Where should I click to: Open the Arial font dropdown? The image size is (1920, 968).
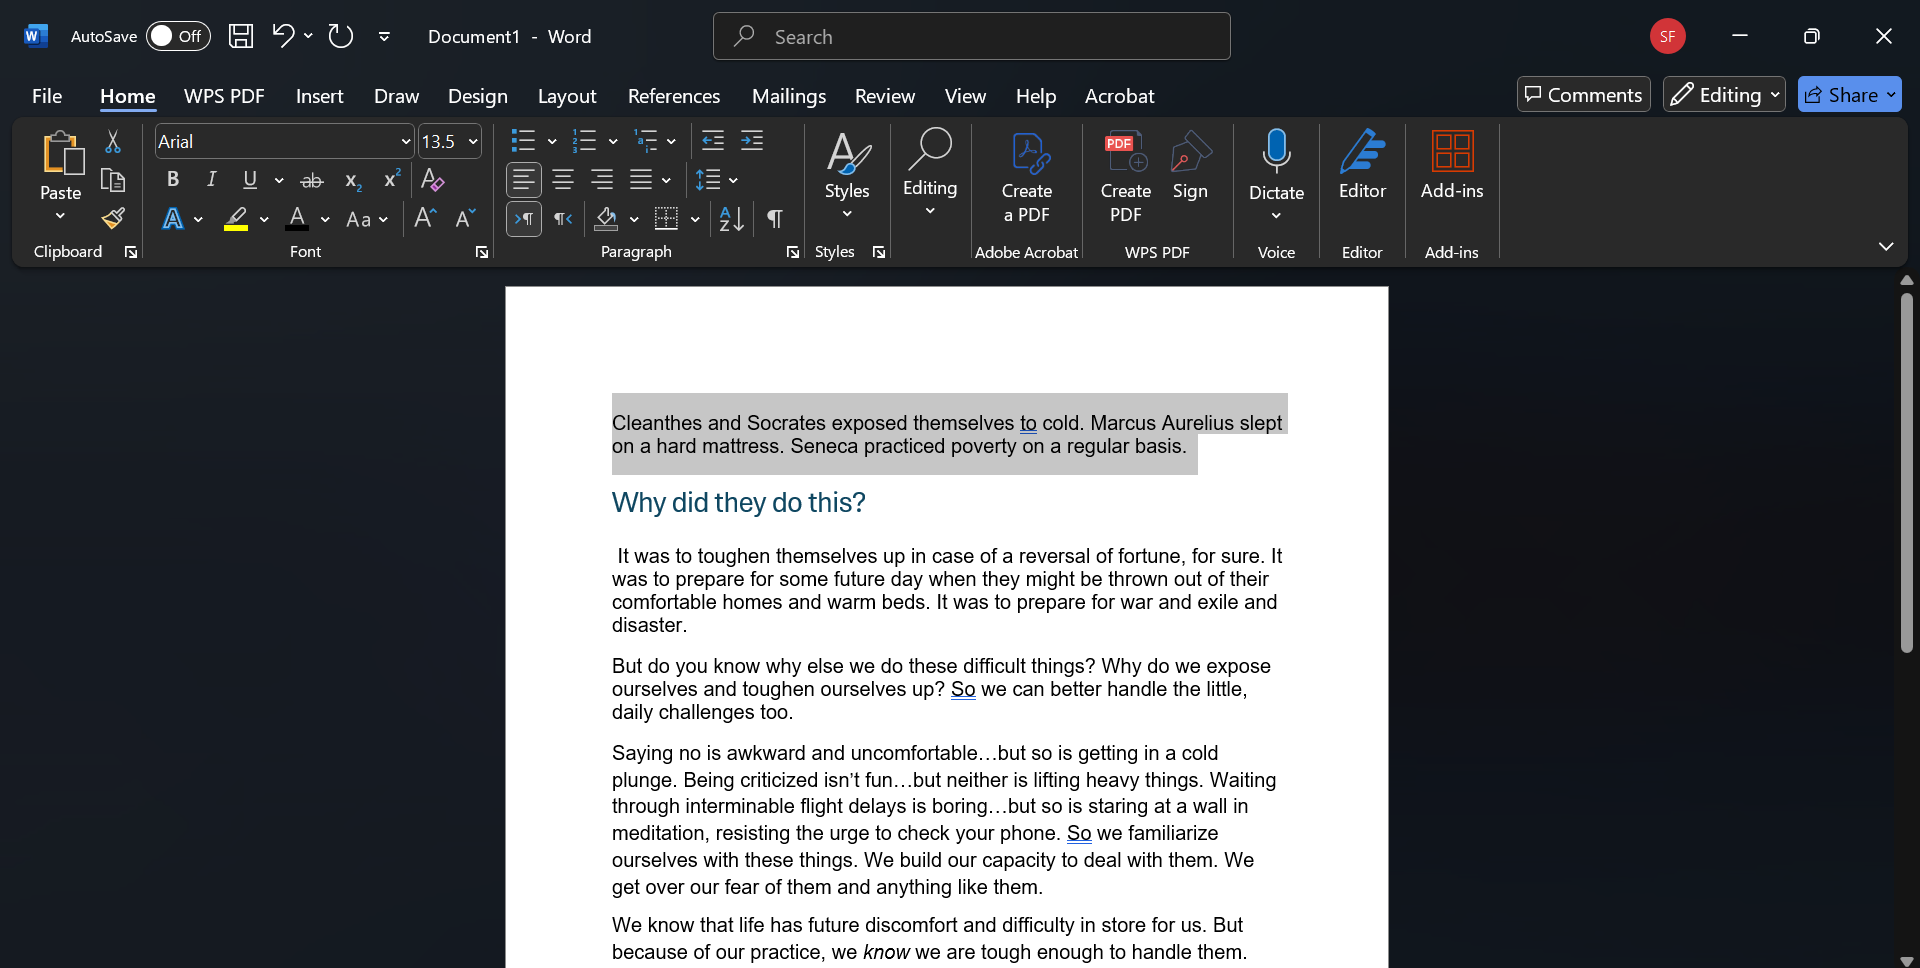coord(403,141)
